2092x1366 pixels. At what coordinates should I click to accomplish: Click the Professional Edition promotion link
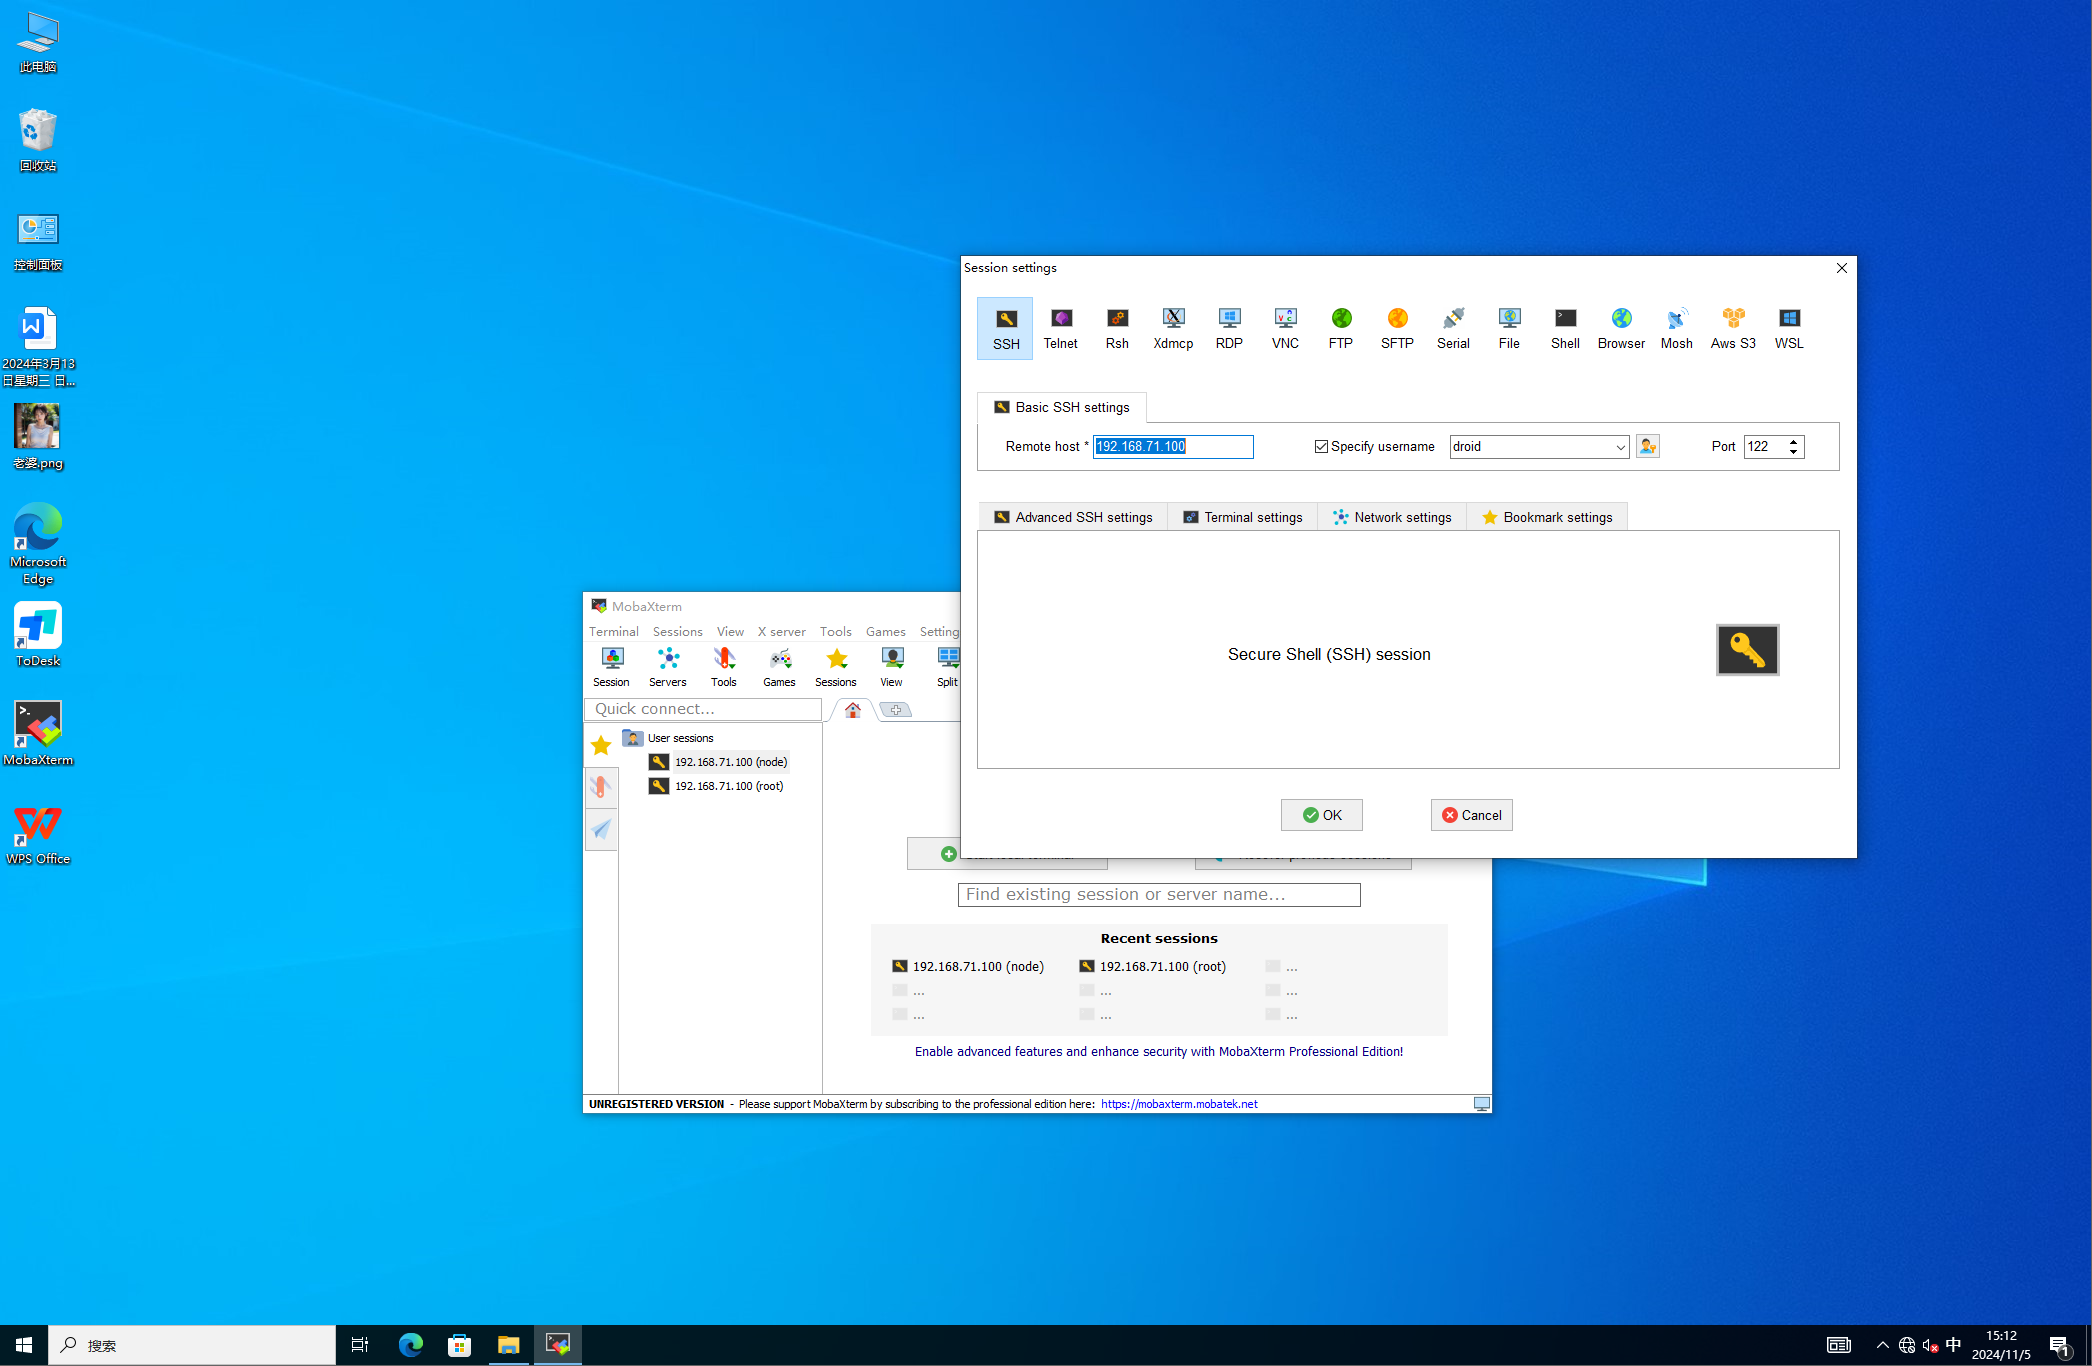pos(1158,1052)
